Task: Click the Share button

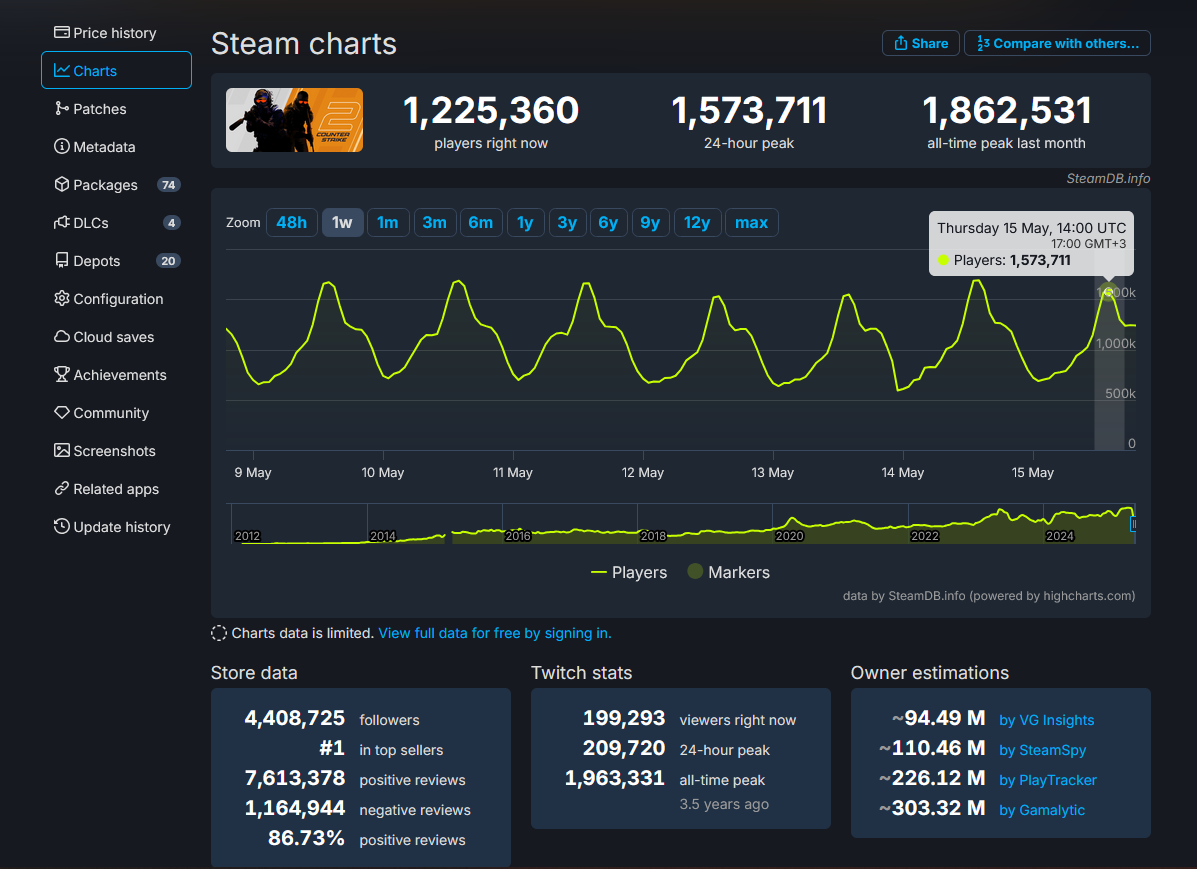Action: 921,43
